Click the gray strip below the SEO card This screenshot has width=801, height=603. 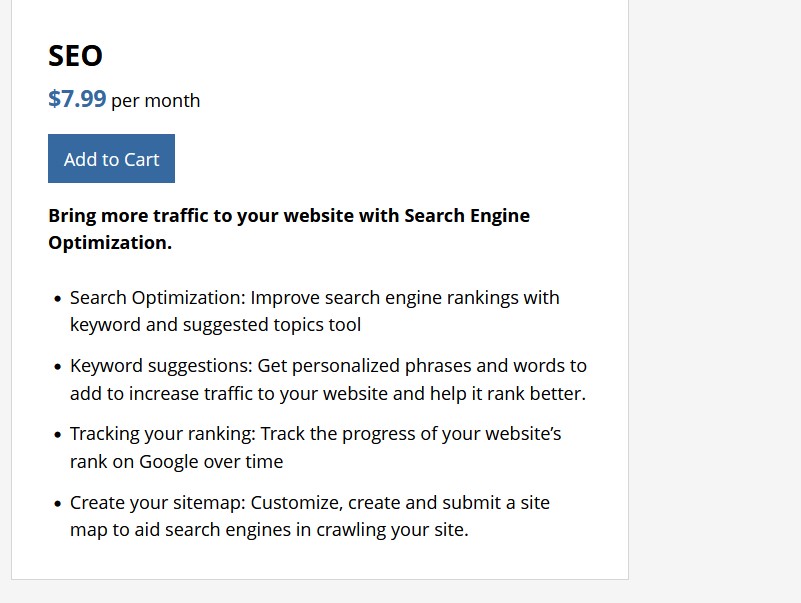(x=320, y=592)
